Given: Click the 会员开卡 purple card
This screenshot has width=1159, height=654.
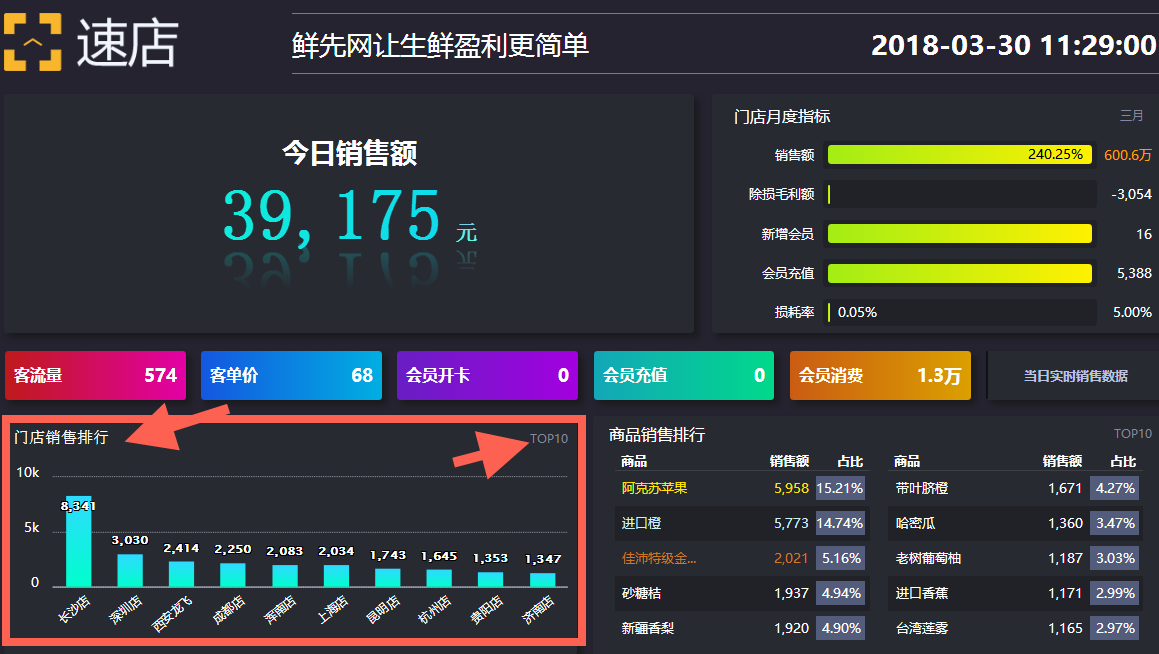Looking at the screenshot, I should (487, 376).
